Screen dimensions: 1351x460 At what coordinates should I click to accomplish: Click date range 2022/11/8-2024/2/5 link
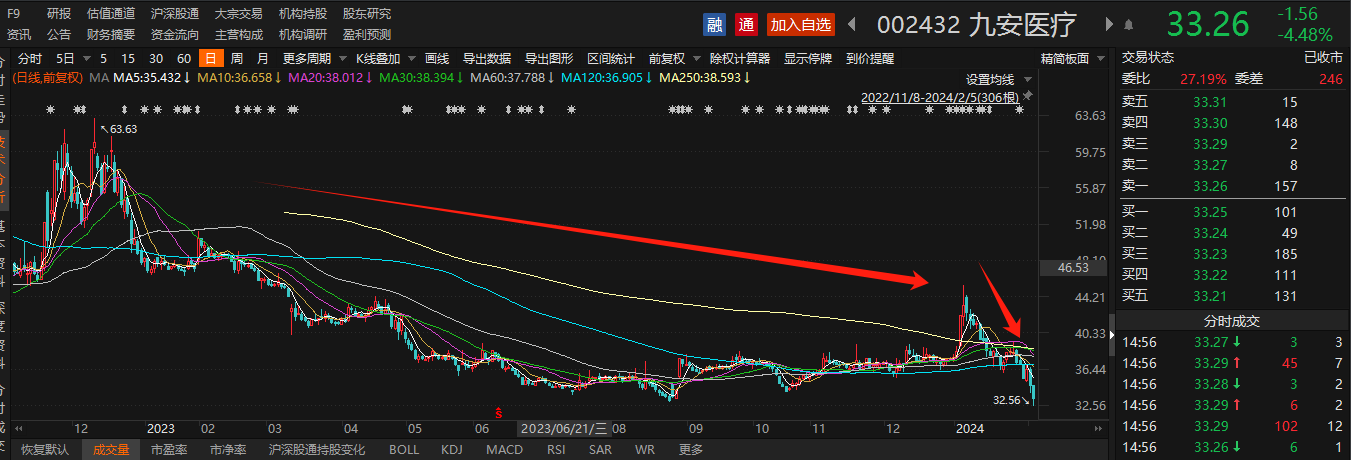coord(941,97)
